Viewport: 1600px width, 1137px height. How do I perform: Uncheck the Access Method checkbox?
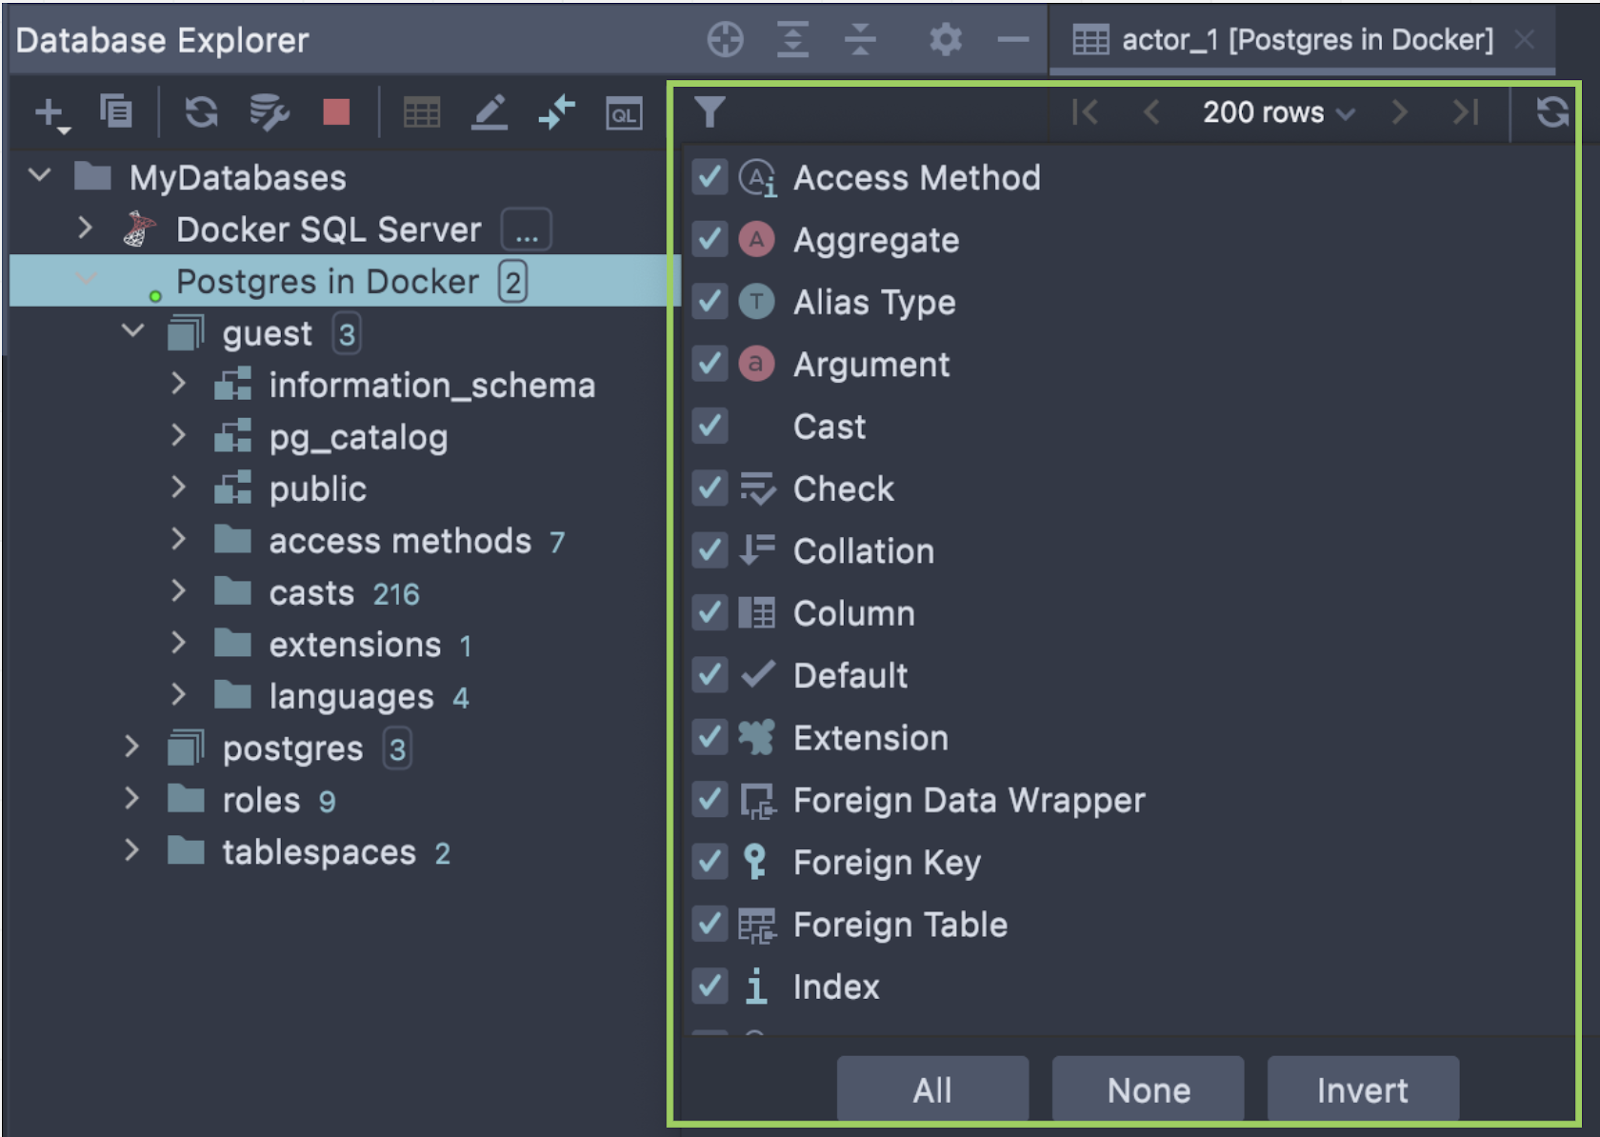[710, 178]
